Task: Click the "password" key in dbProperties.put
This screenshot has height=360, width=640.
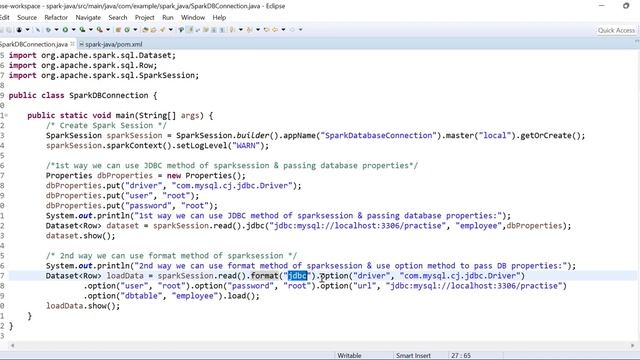Action: 149,206
